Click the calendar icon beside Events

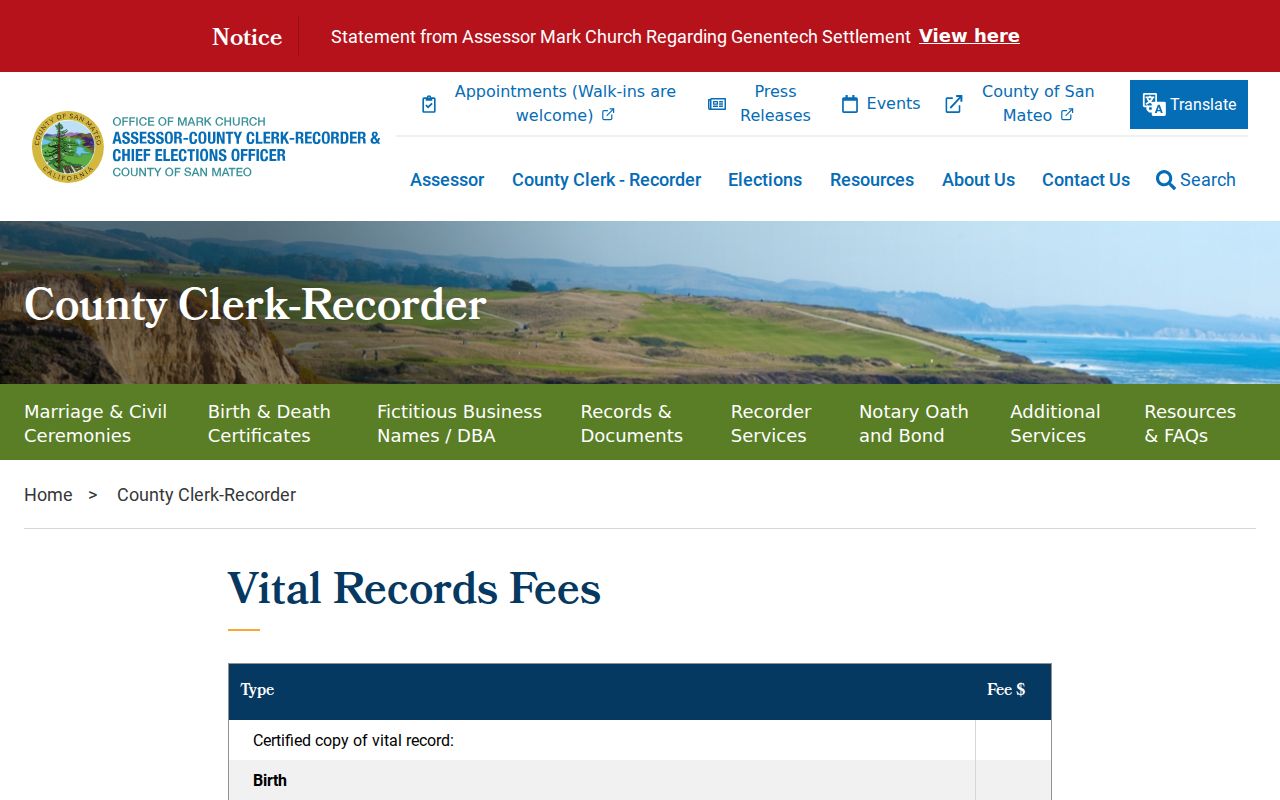click(x=850, y=104)
